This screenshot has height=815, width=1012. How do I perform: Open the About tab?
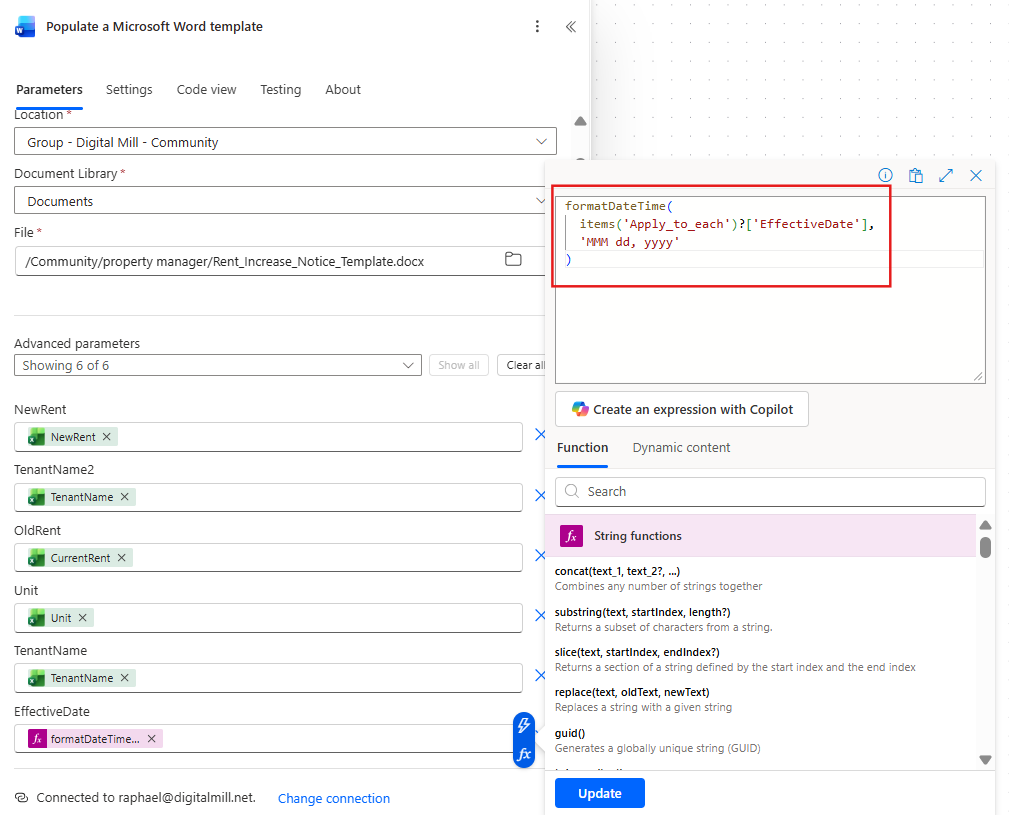[x=343, y=90]
